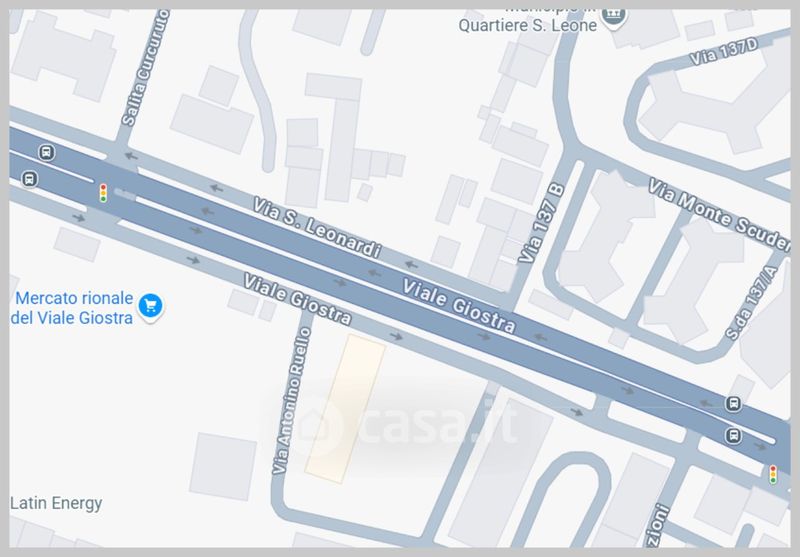Image resolution: width=800 pixels, height=557 pixels.
Task: Click the upper bus stop icon below S.da 137/A
Action: 733,404
